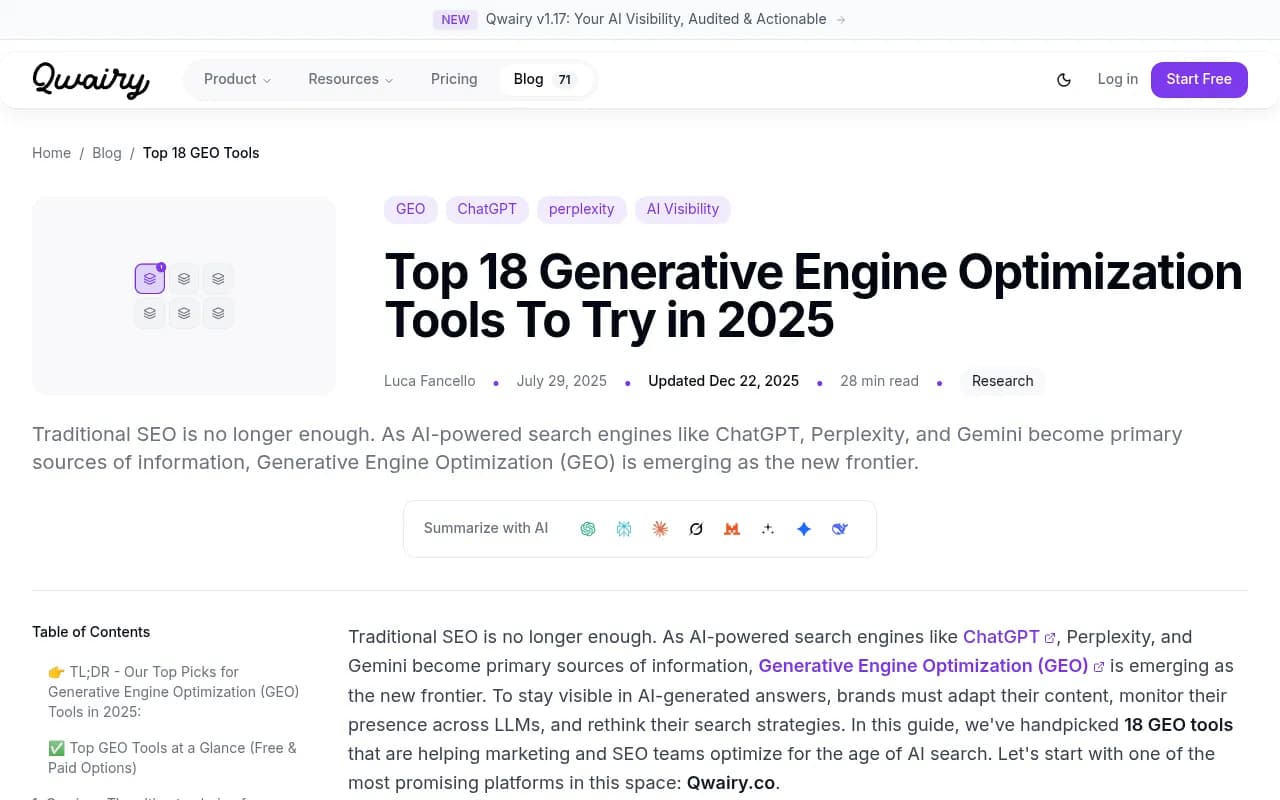Click bold 18 GEO tools text
Image resolution: width=1280 pixels, height=800 pixels.
pos(1178,725)
